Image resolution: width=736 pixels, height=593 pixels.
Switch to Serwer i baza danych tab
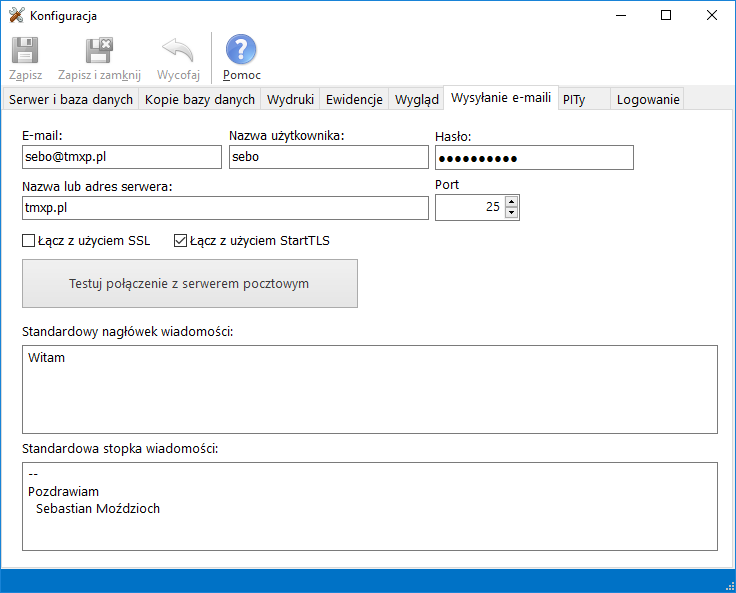(x=71, y=100)
